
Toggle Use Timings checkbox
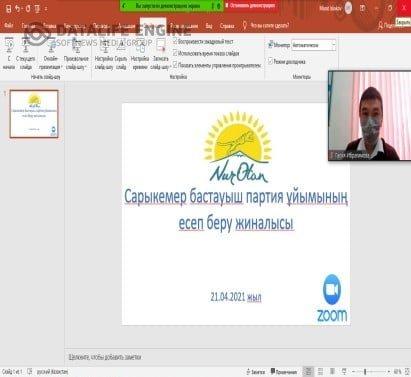175,53
